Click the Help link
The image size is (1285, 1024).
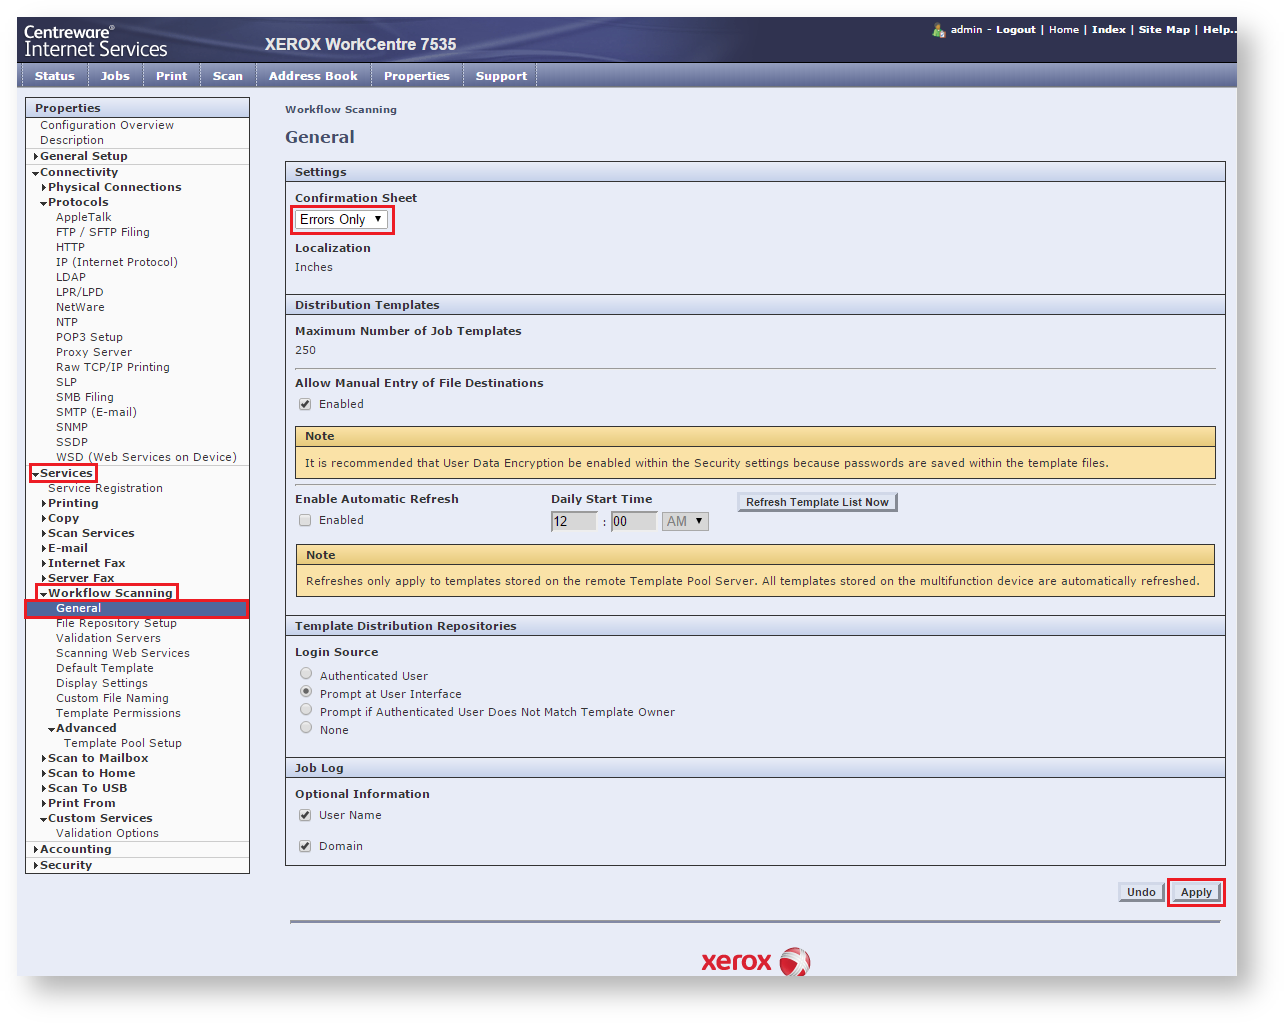1219,30
